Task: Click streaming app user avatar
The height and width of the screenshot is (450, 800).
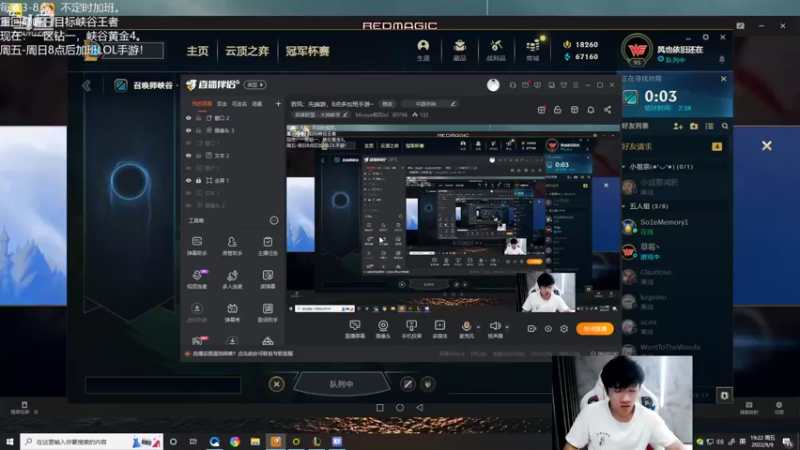Action: coord(493,85)
